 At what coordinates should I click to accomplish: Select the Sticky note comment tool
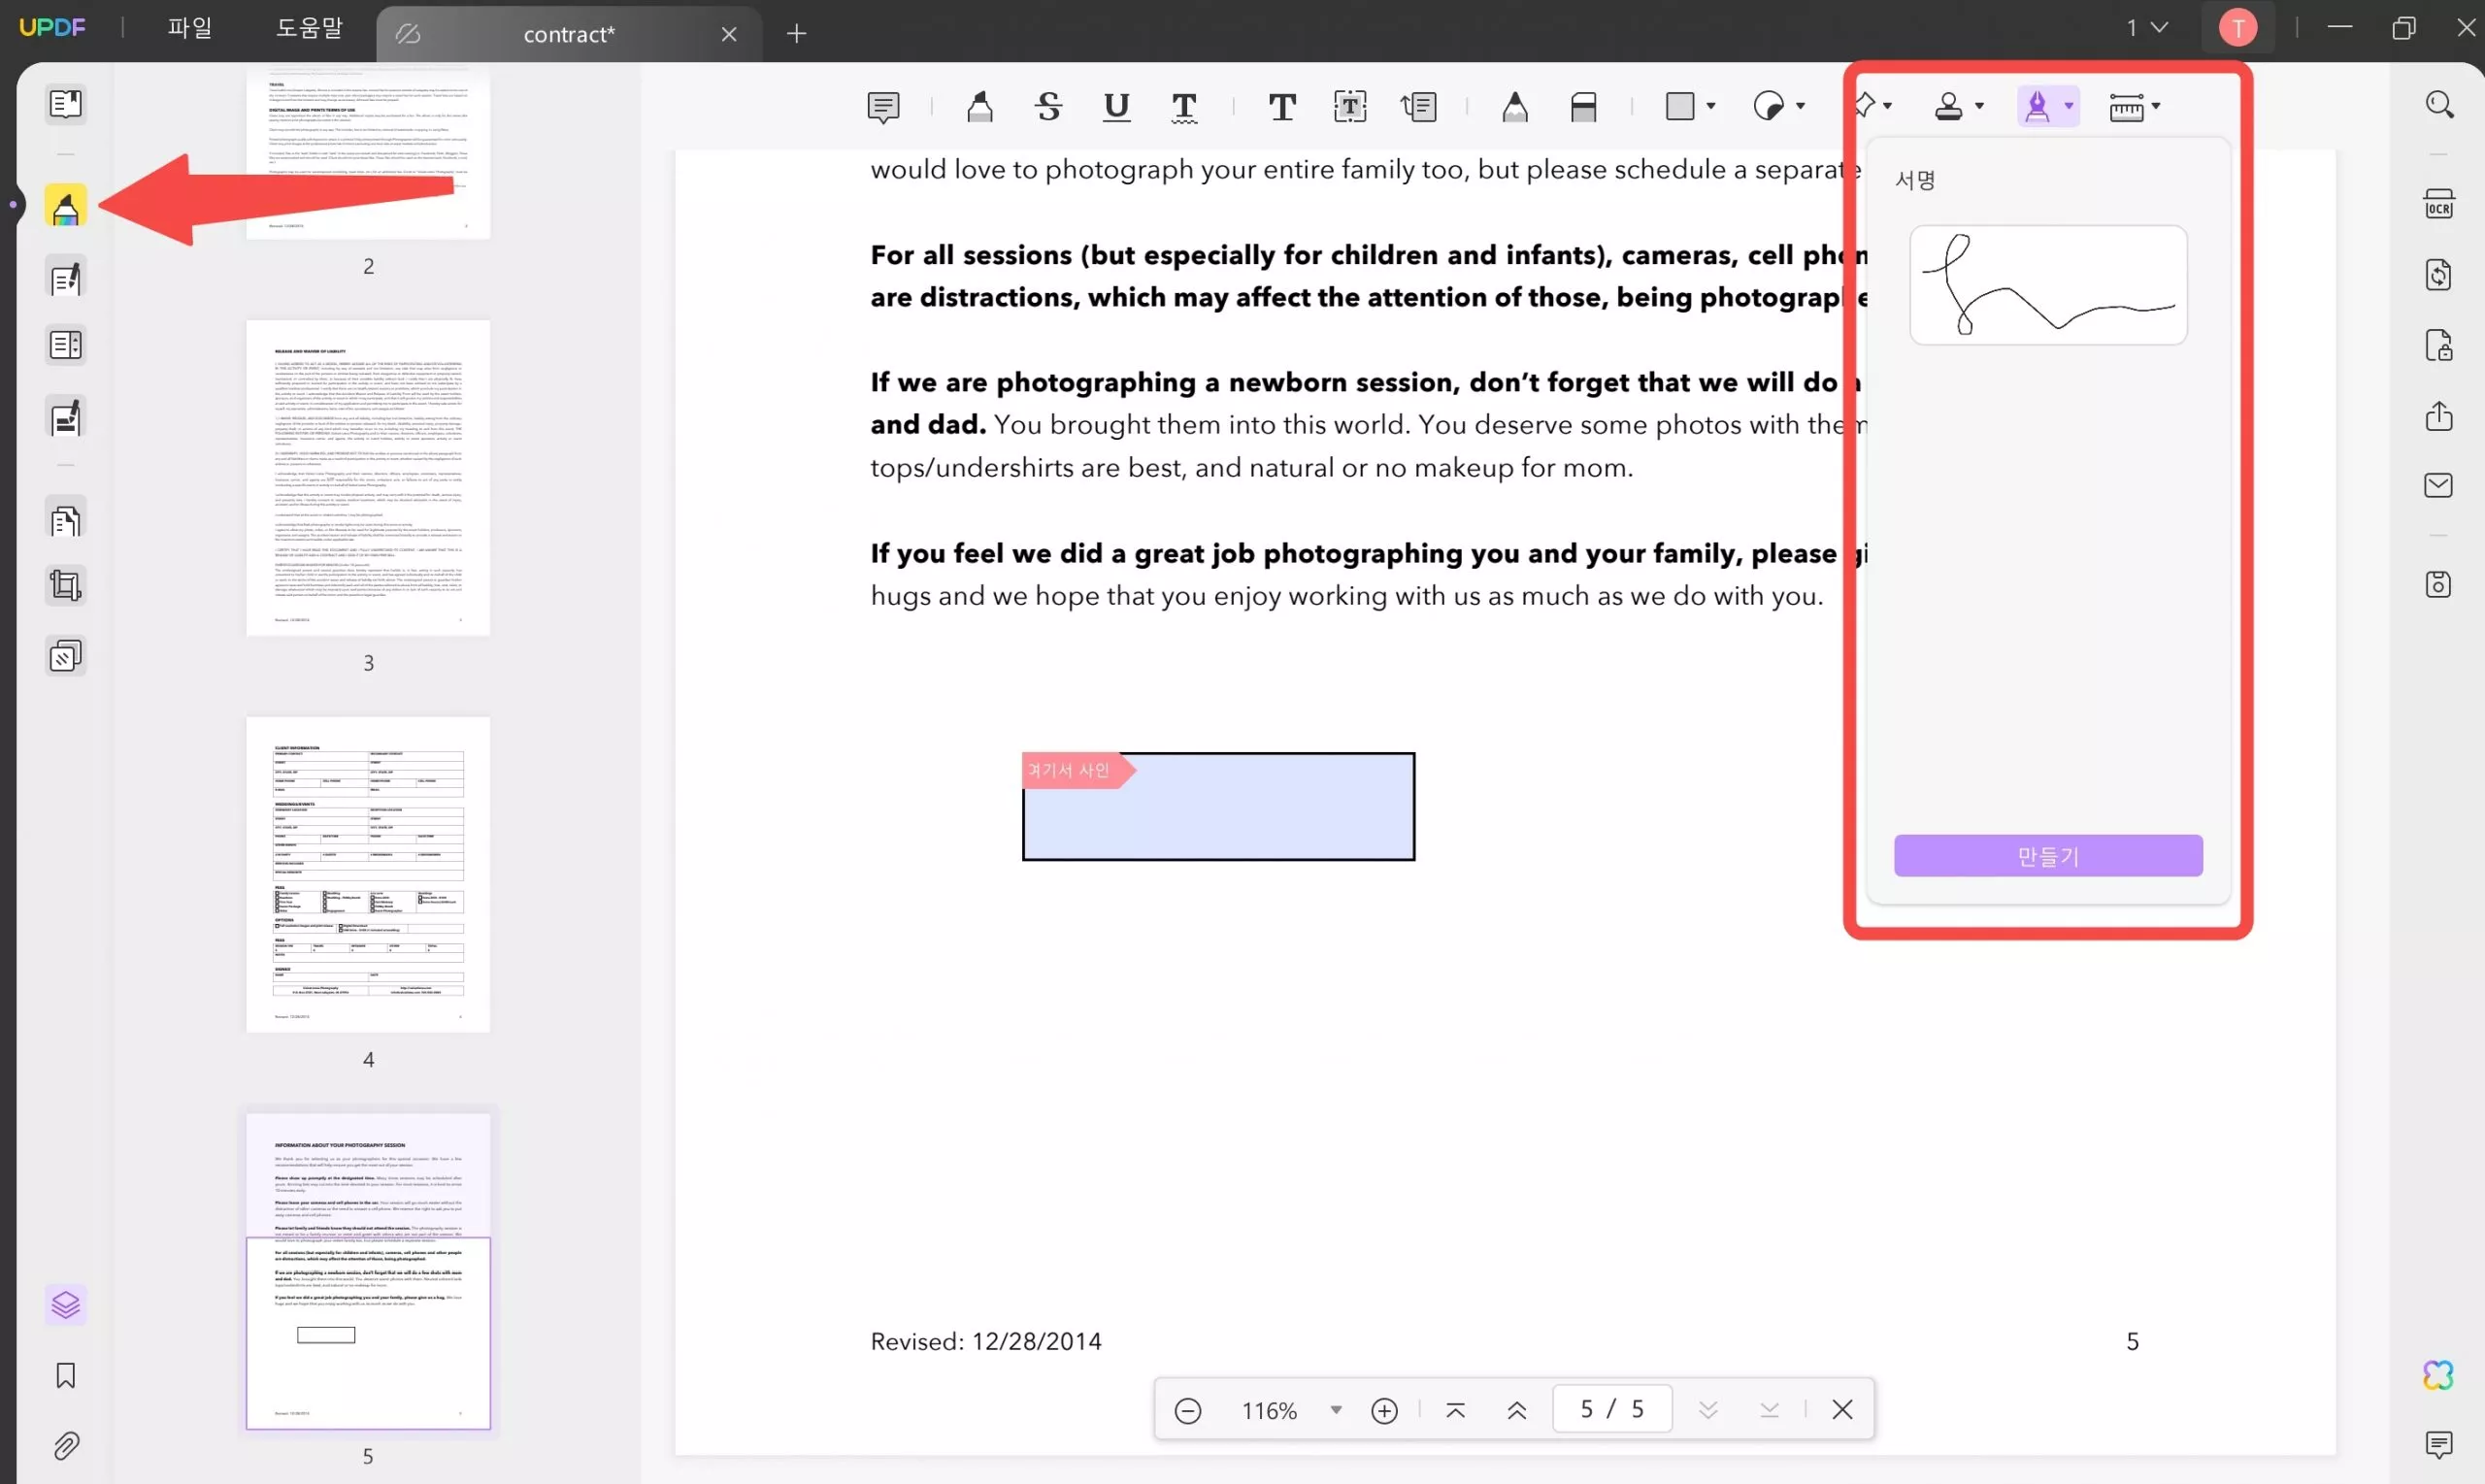(x=884, y=107)
